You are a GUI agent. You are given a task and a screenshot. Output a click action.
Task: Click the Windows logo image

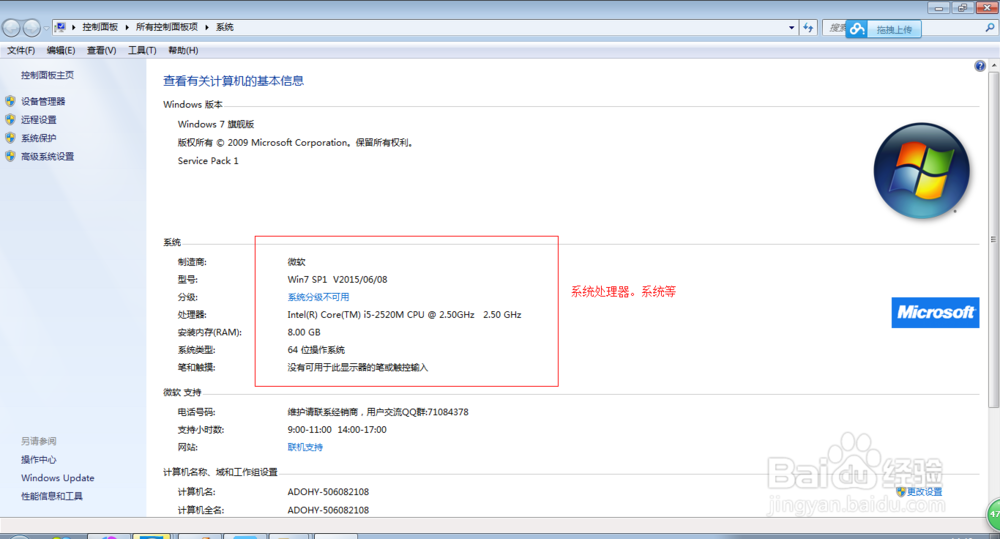(x=922, y=171)
